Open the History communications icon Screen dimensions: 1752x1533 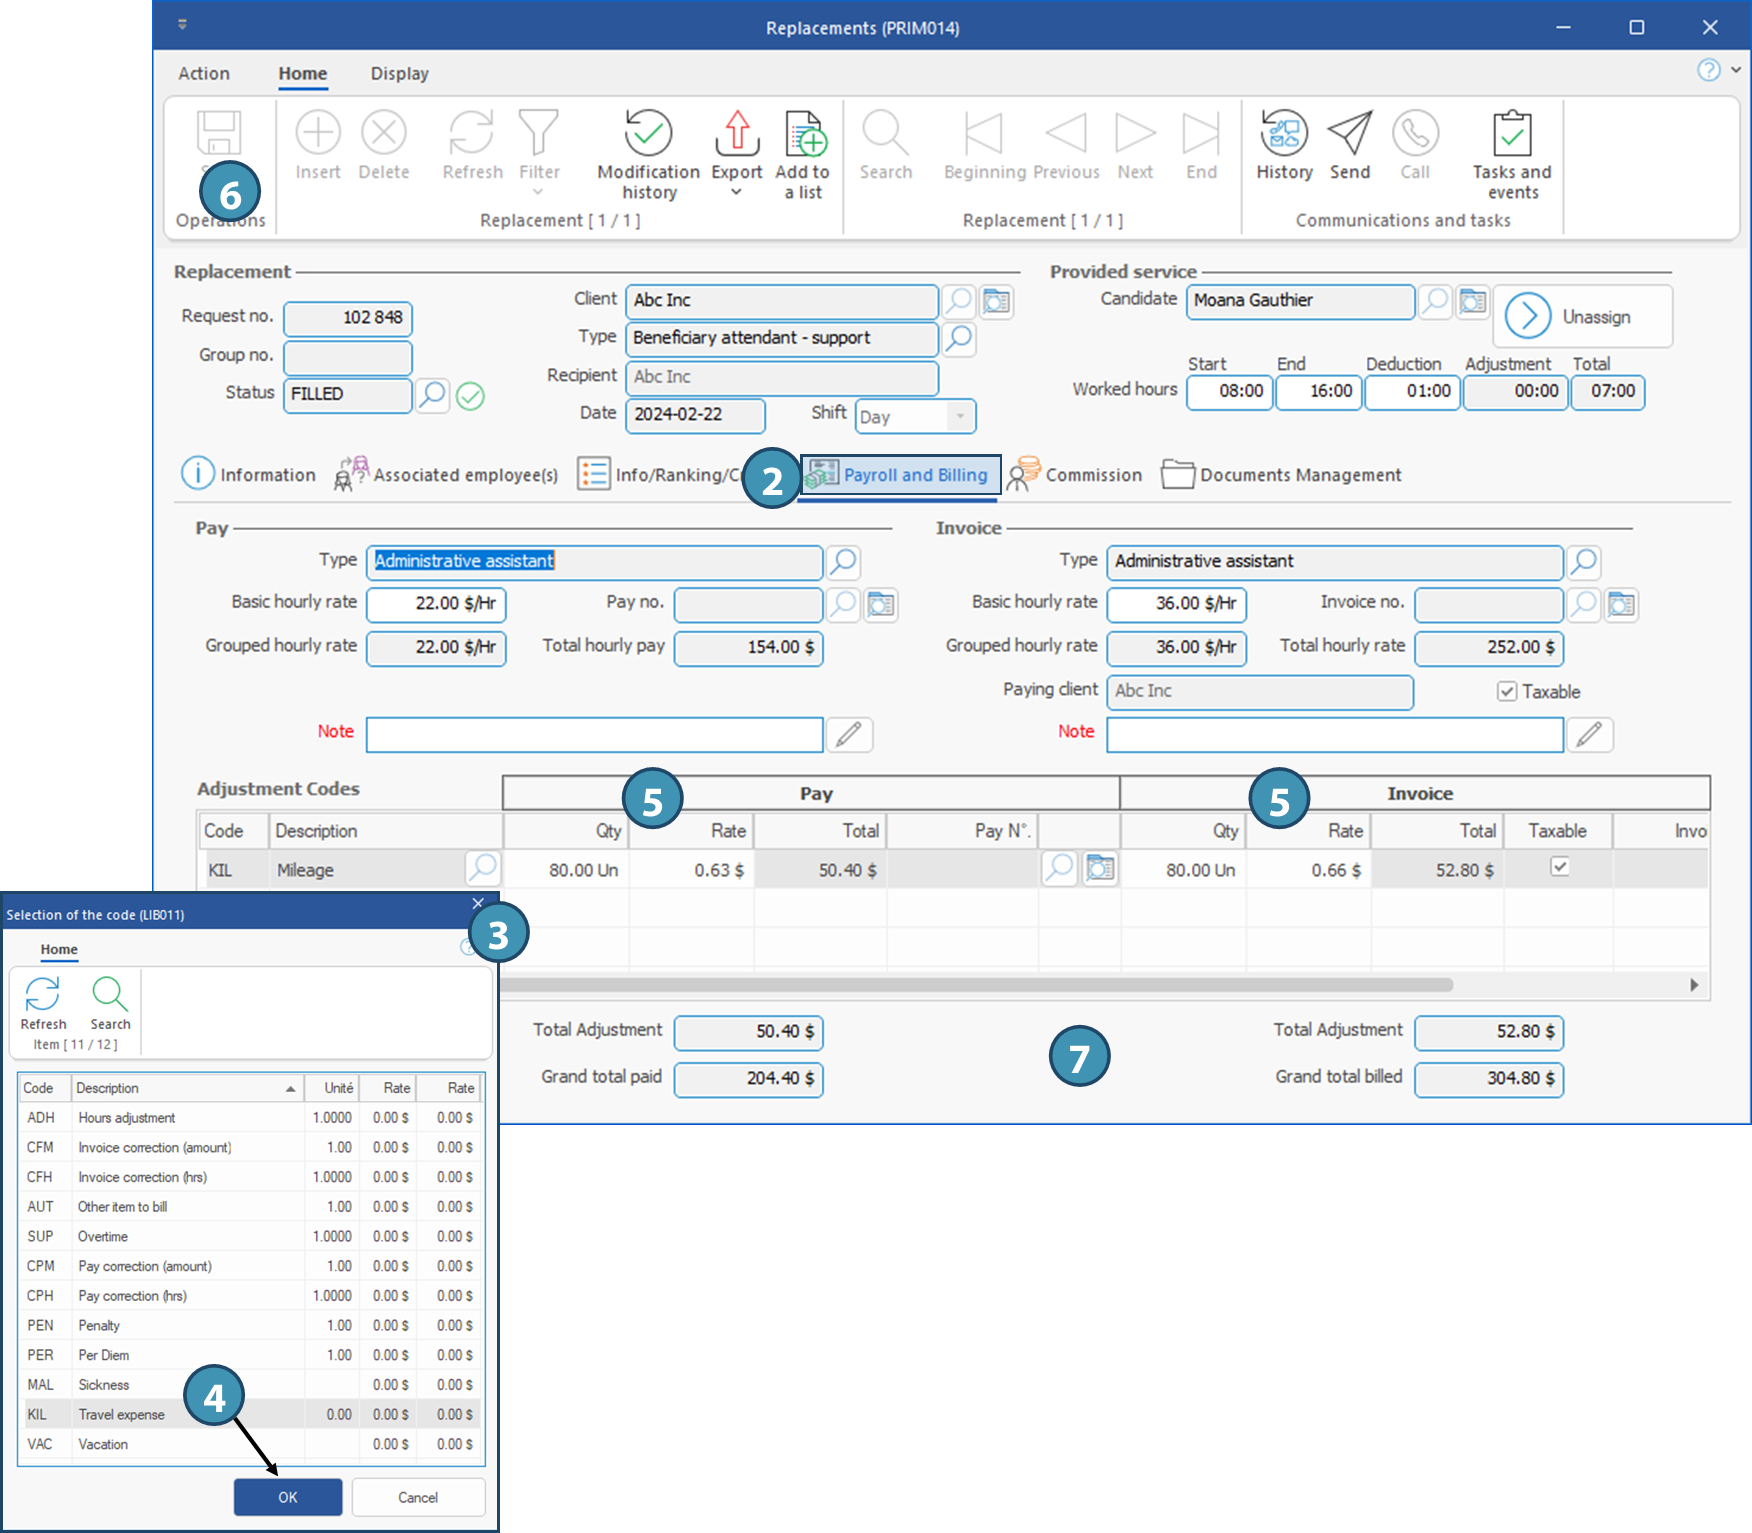(1284, 134)
